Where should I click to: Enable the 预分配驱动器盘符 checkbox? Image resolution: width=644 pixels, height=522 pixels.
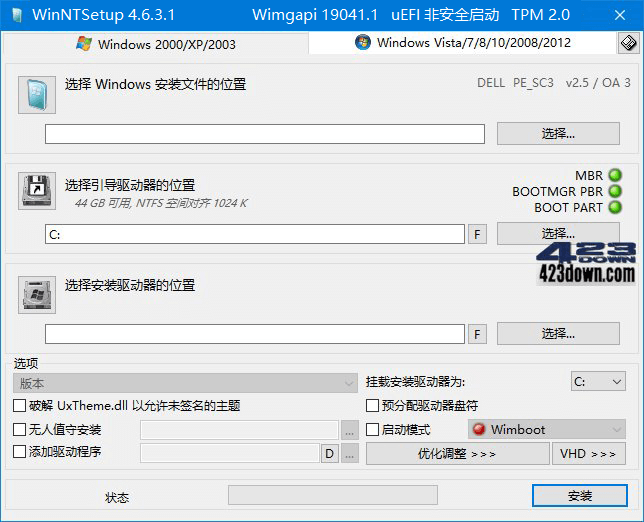[x=372, y=406]
